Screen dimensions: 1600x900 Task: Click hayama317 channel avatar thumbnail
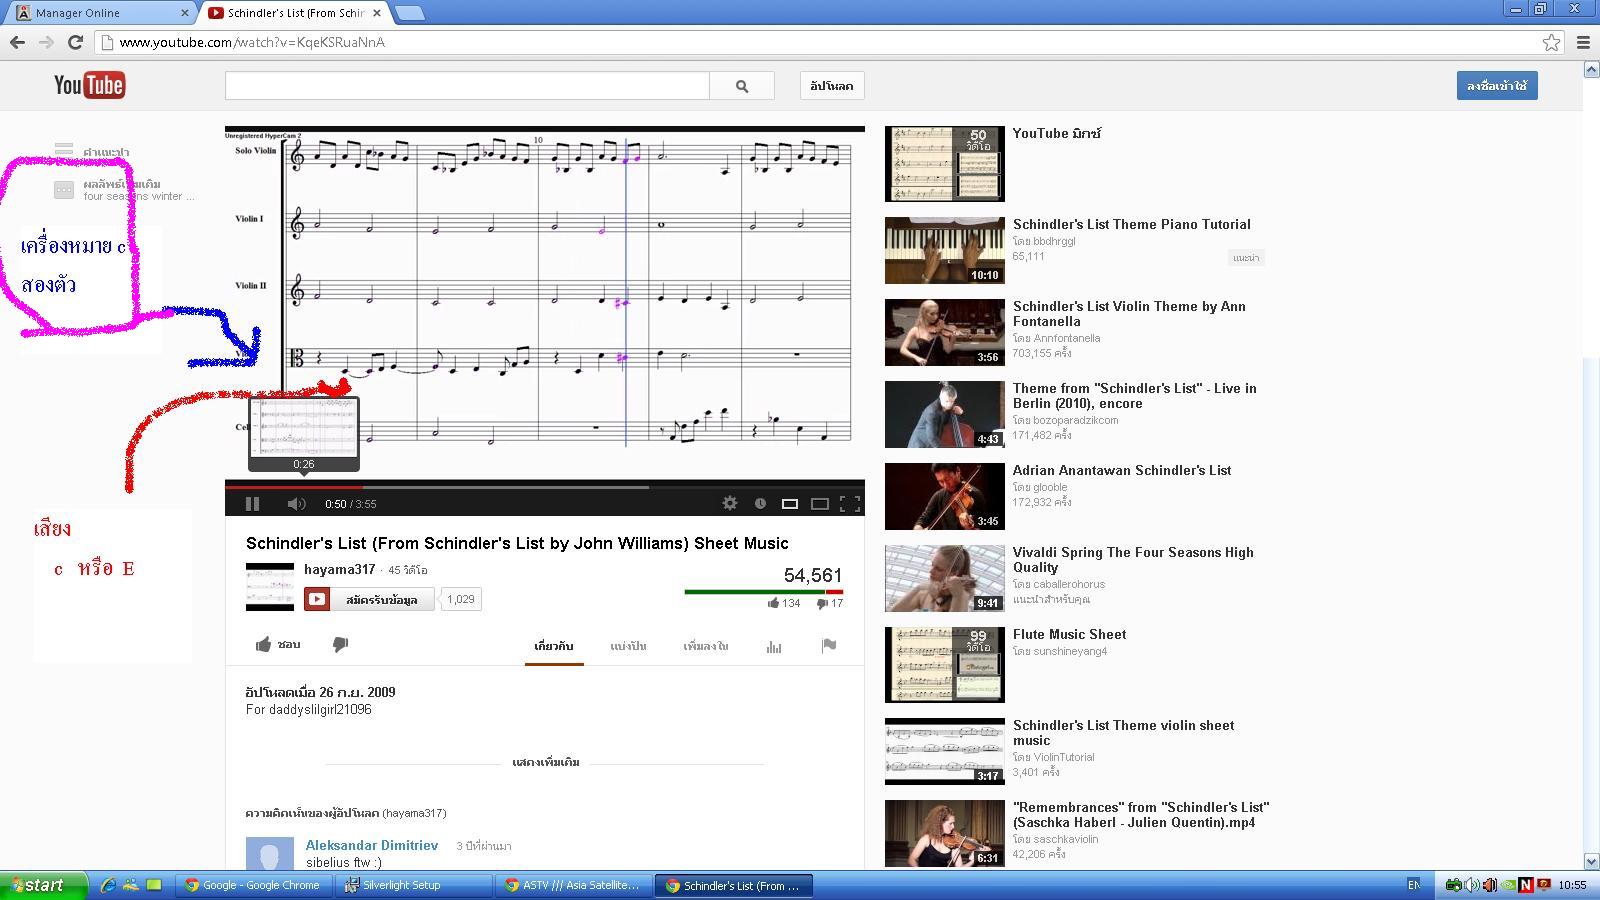click(x=270, y=587)
